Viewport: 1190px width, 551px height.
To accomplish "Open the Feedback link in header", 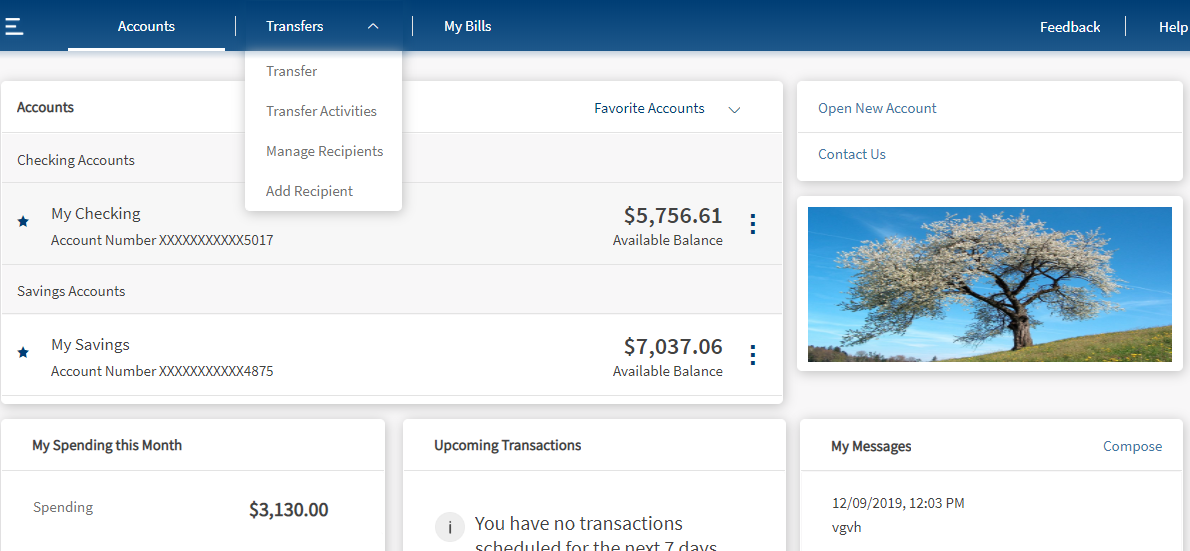I will (1069, 27).
